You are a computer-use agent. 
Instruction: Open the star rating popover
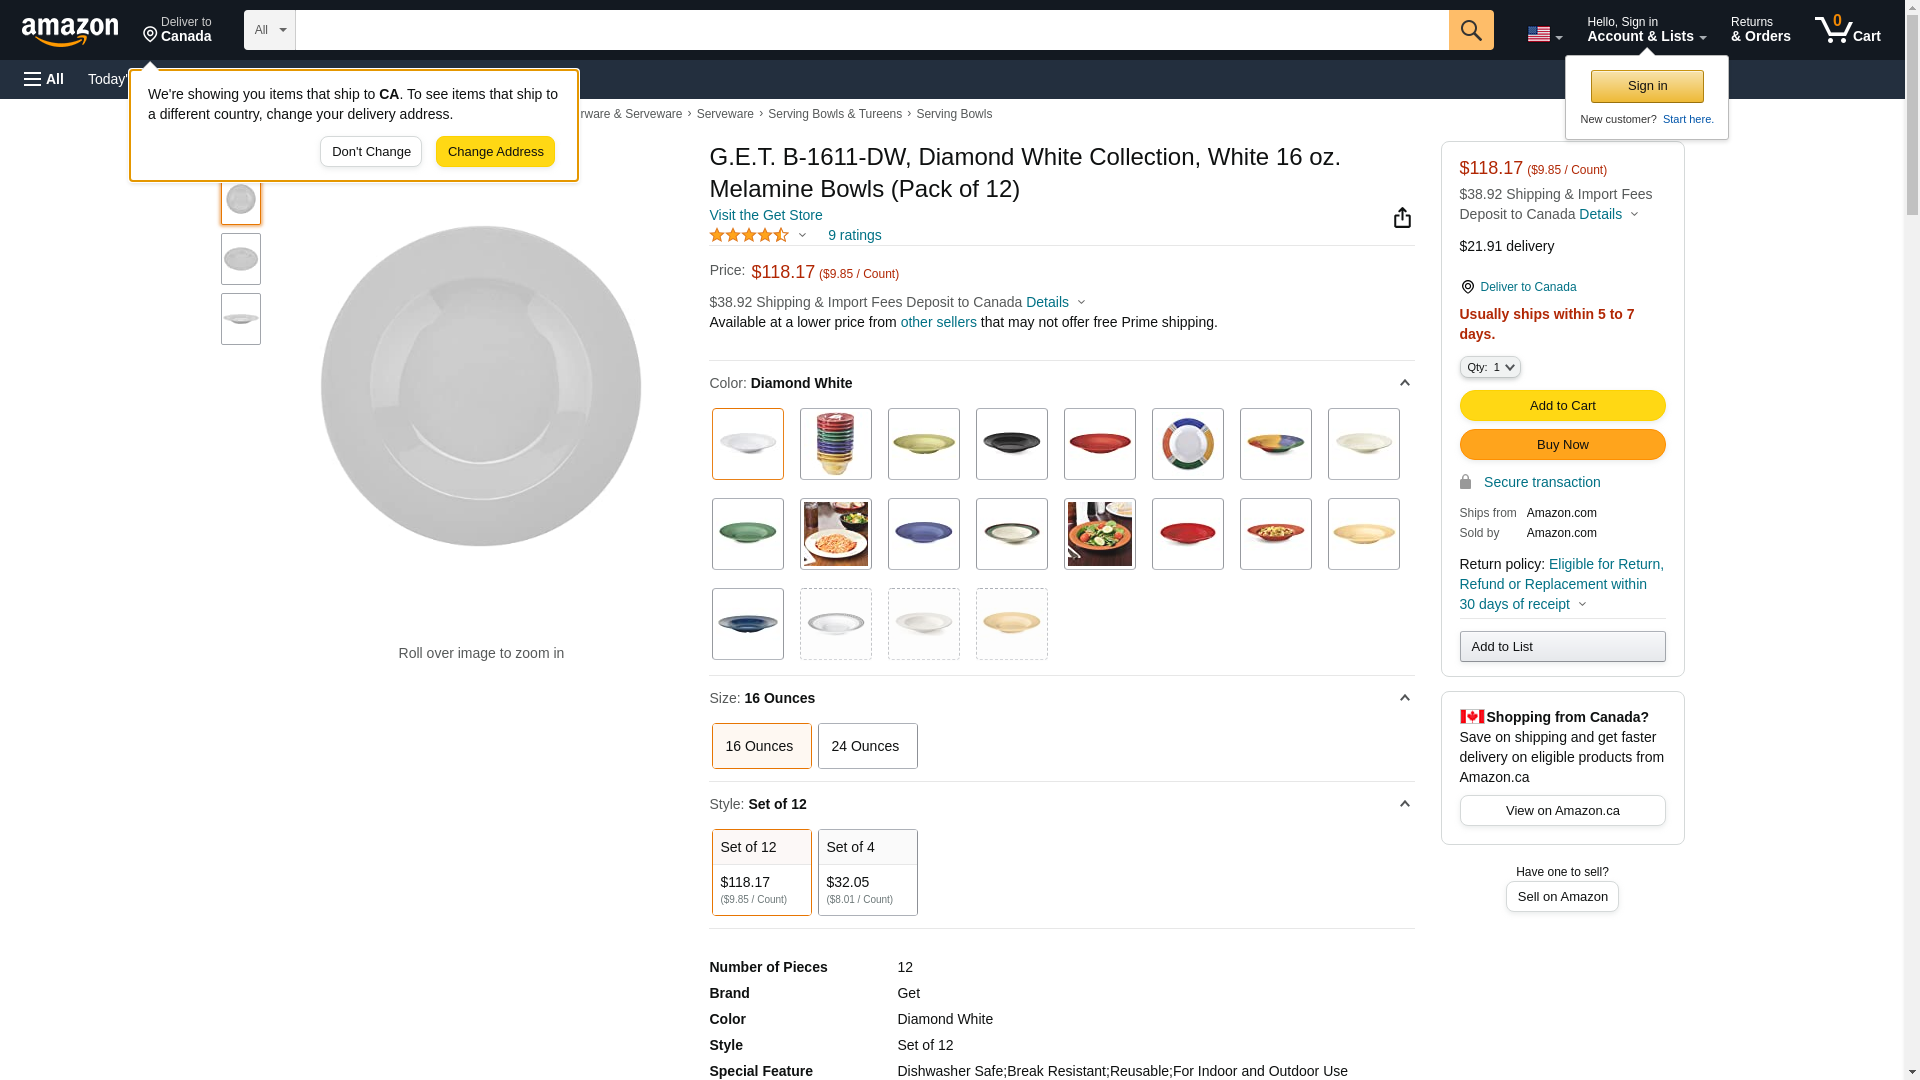[x=758, y=235]
